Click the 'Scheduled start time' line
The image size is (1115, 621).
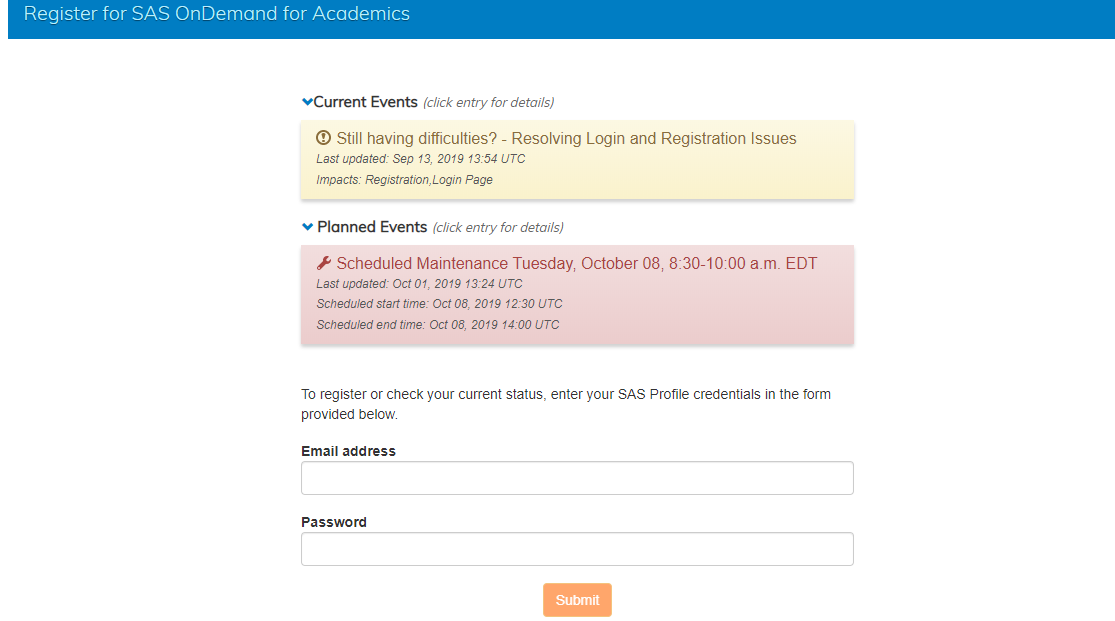(439, 304)
